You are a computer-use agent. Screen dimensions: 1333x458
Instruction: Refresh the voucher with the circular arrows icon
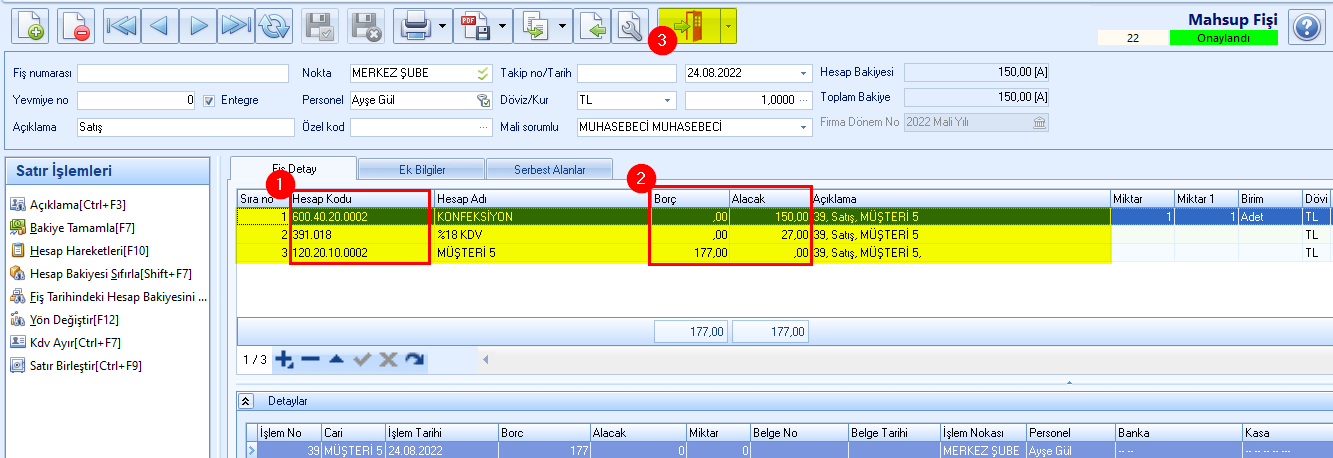click(x=272, y=25)
